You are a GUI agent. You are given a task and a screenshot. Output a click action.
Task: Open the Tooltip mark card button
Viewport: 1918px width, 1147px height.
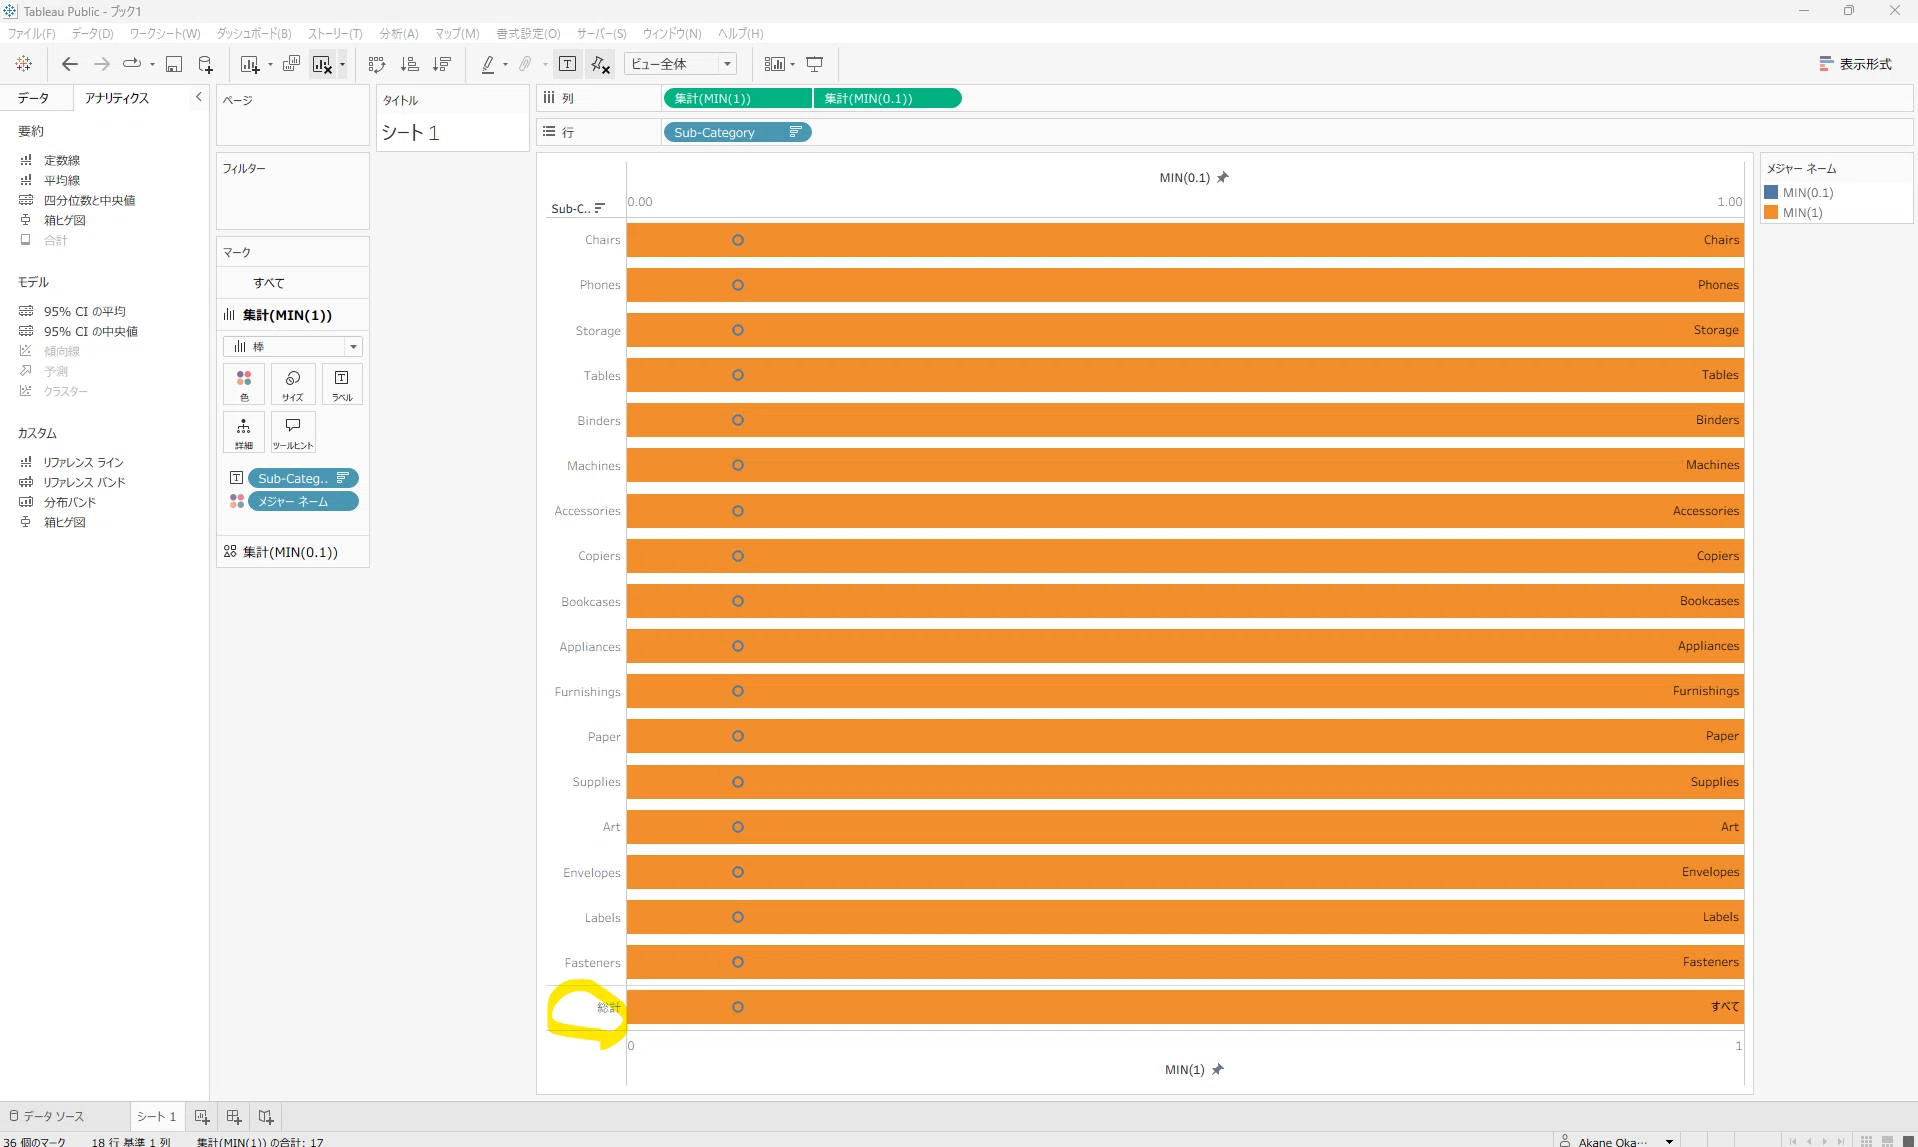[x=293, y=432]
